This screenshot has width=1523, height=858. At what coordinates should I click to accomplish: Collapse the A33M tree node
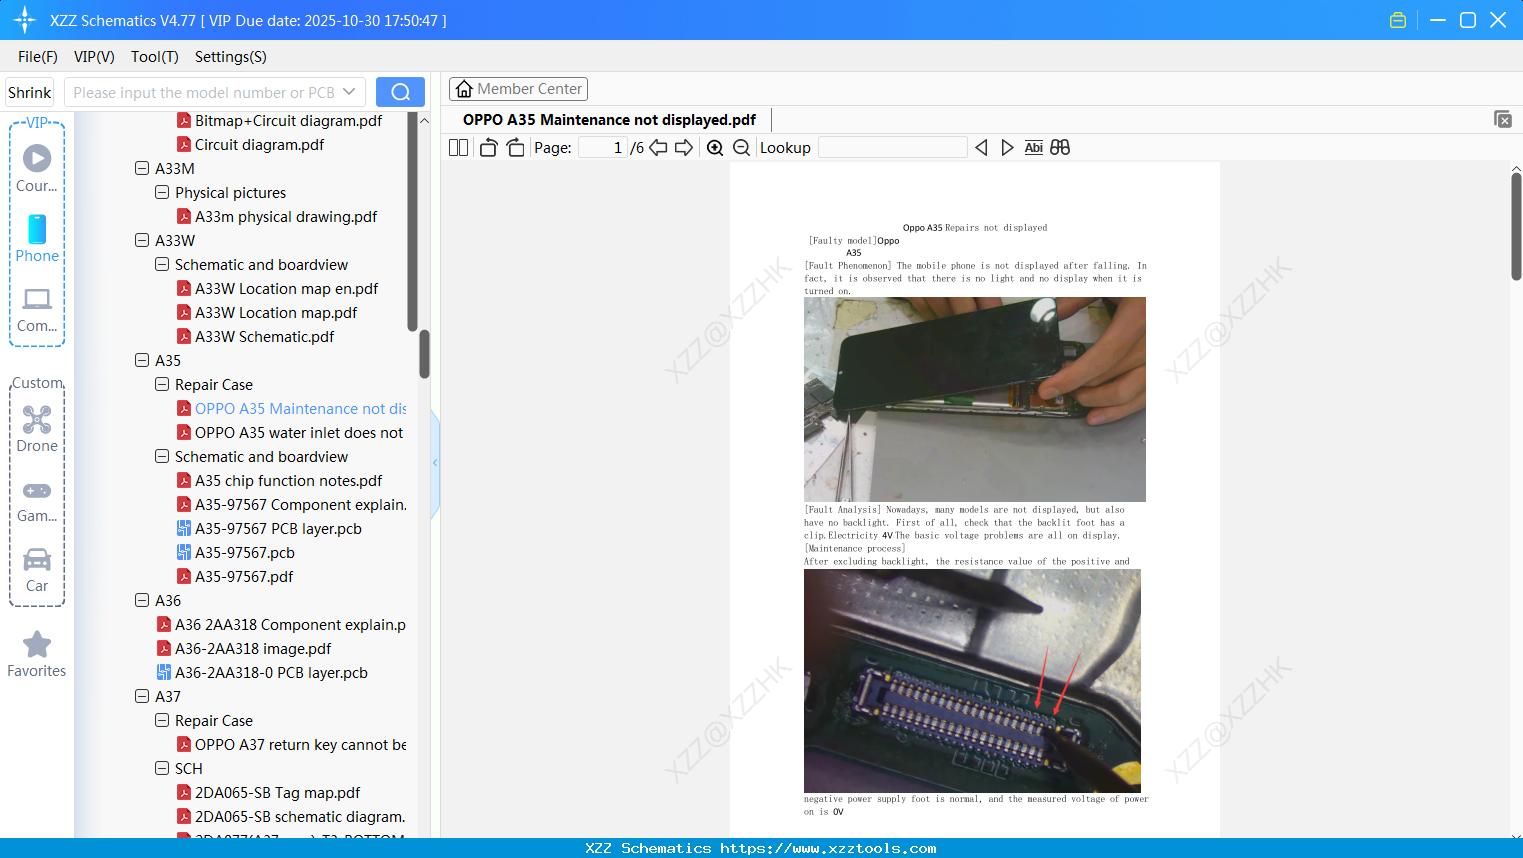142,169
